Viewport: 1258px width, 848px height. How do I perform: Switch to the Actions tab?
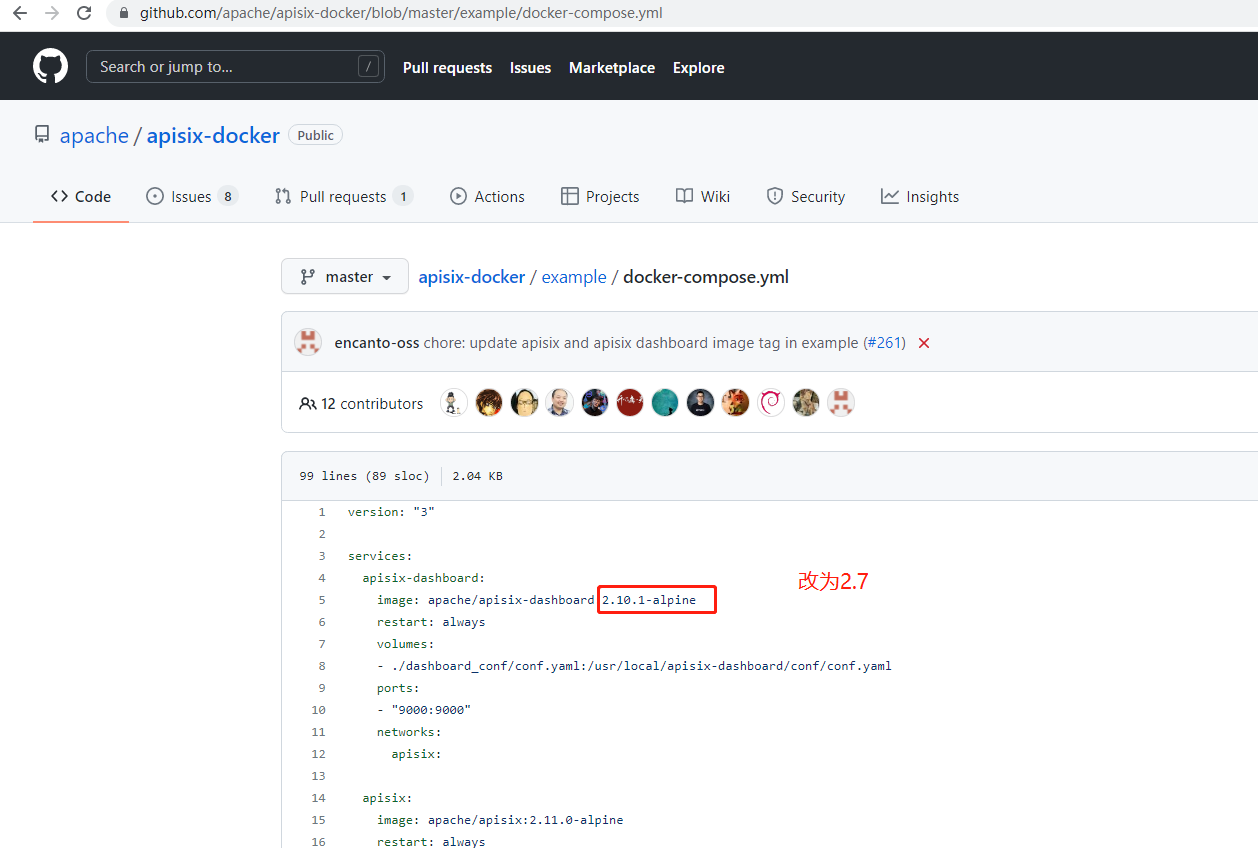coord(487,196)
